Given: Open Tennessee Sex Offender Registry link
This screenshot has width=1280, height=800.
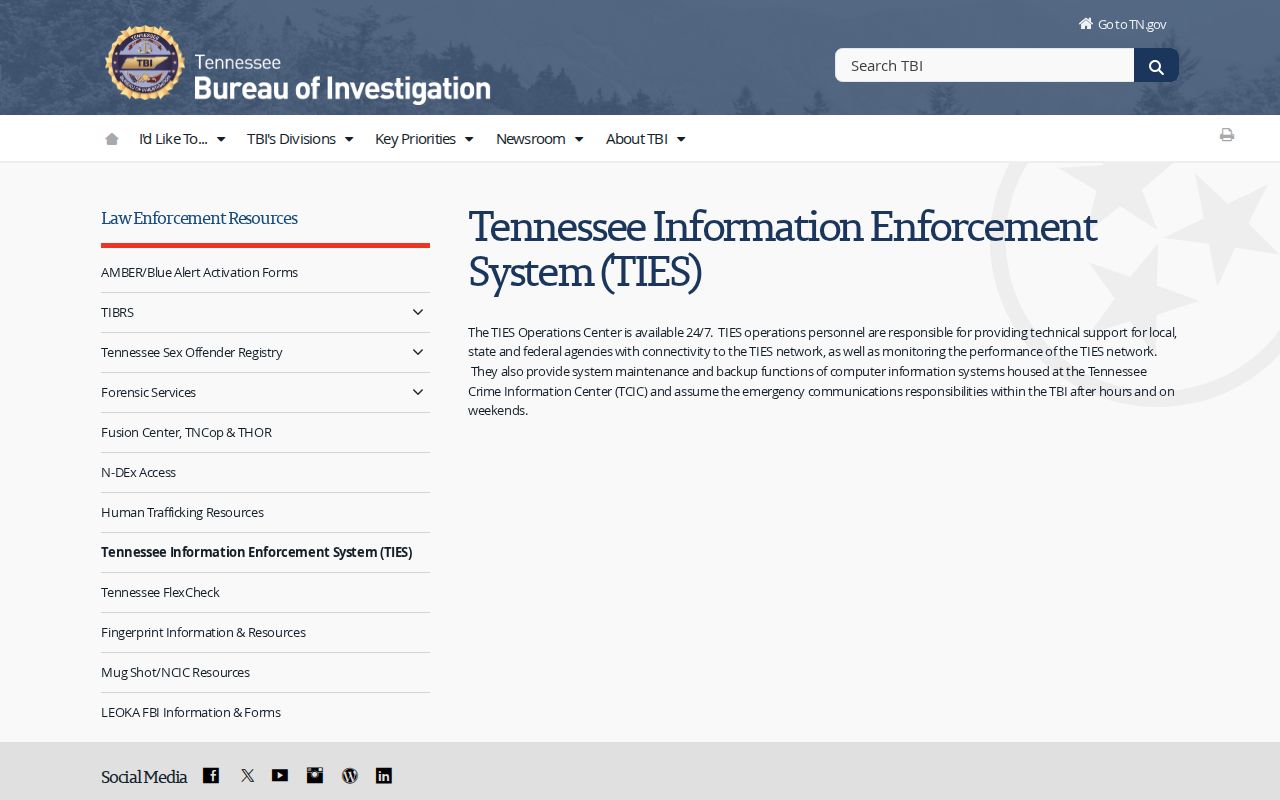Looking at the screenshot, I should [192, 352].
